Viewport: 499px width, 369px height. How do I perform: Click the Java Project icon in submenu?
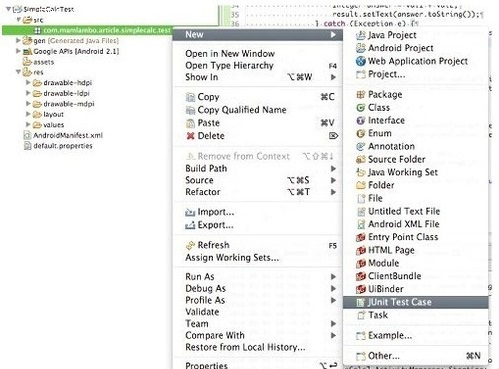tap(361, 35)
